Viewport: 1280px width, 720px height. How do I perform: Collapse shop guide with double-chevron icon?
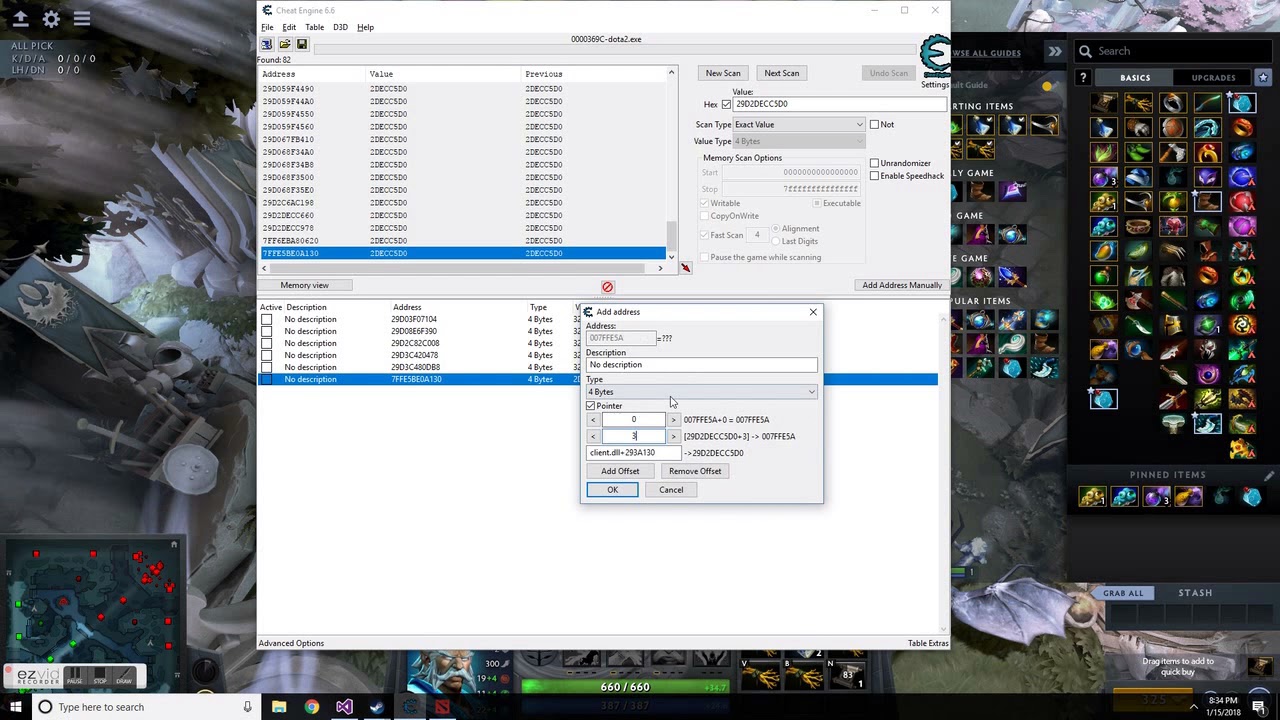[x=1055, y=51]
